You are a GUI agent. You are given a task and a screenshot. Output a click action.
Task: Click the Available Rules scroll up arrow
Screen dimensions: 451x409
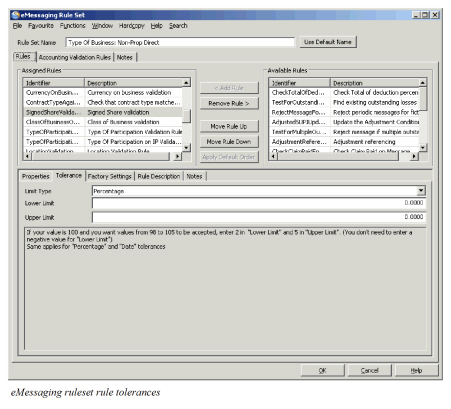coord(423,83)
